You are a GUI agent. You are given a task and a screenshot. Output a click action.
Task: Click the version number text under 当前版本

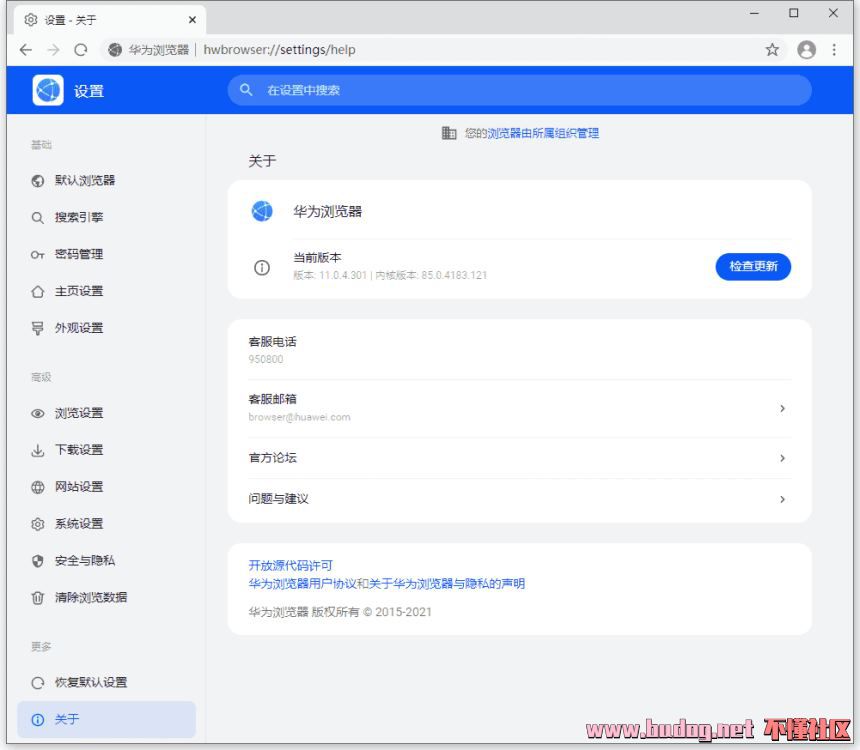tap(390, 275)
